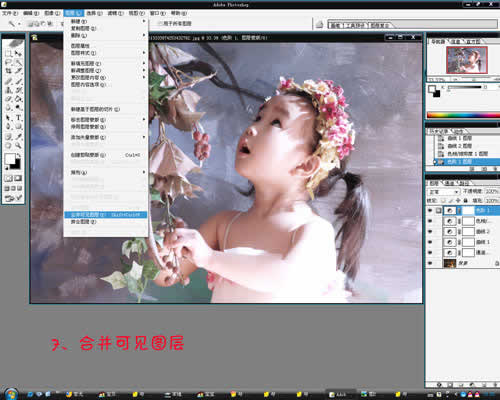Expand the 更改图层内容 submenu
Screen dimensions: 500x400
click(105, 78)
